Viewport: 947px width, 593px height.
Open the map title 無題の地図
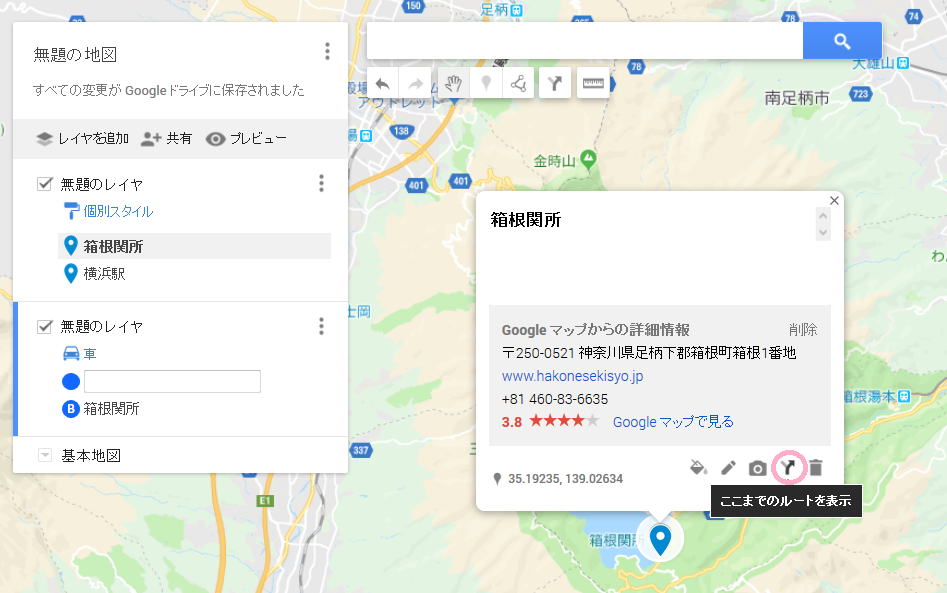75,55
